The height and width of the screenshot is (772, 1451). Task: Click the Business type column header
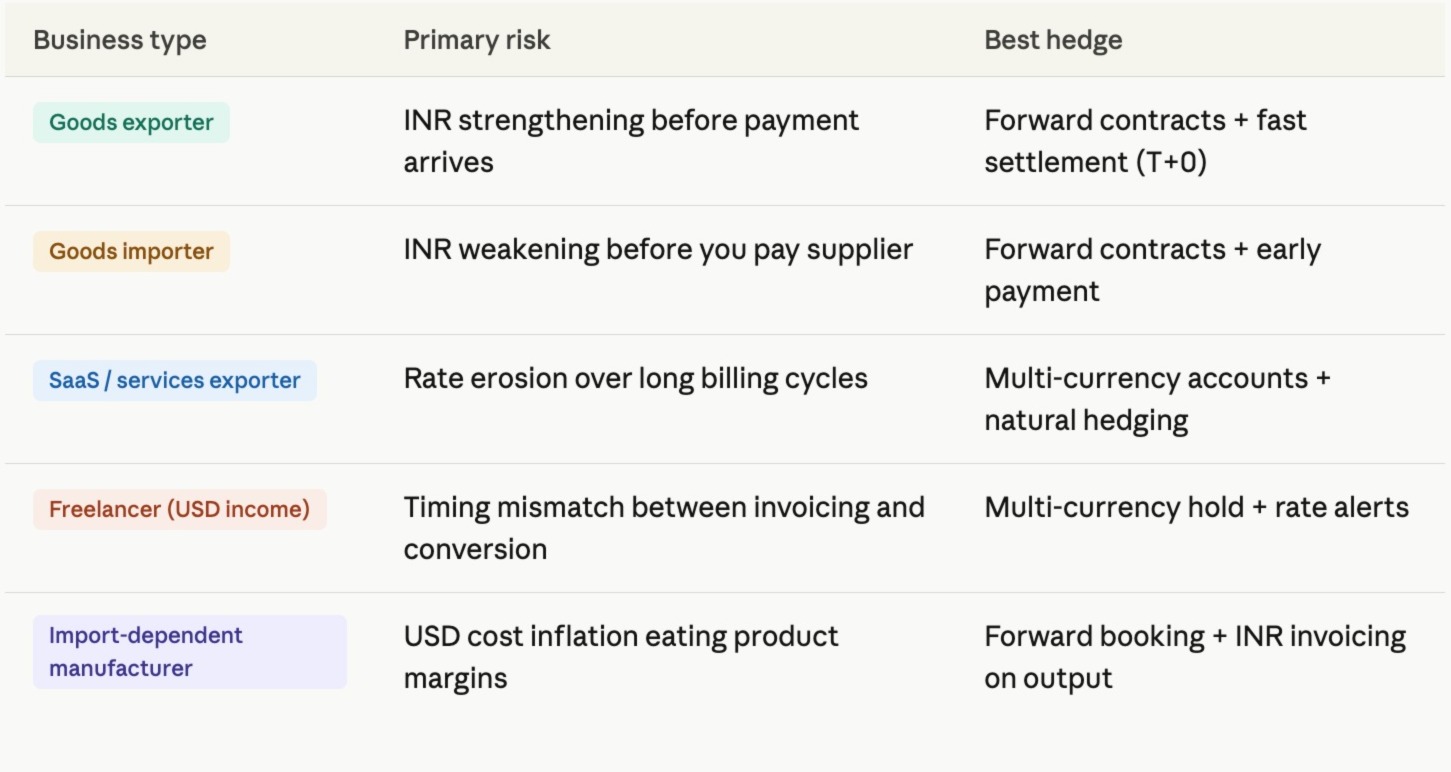tap(120, 40)
